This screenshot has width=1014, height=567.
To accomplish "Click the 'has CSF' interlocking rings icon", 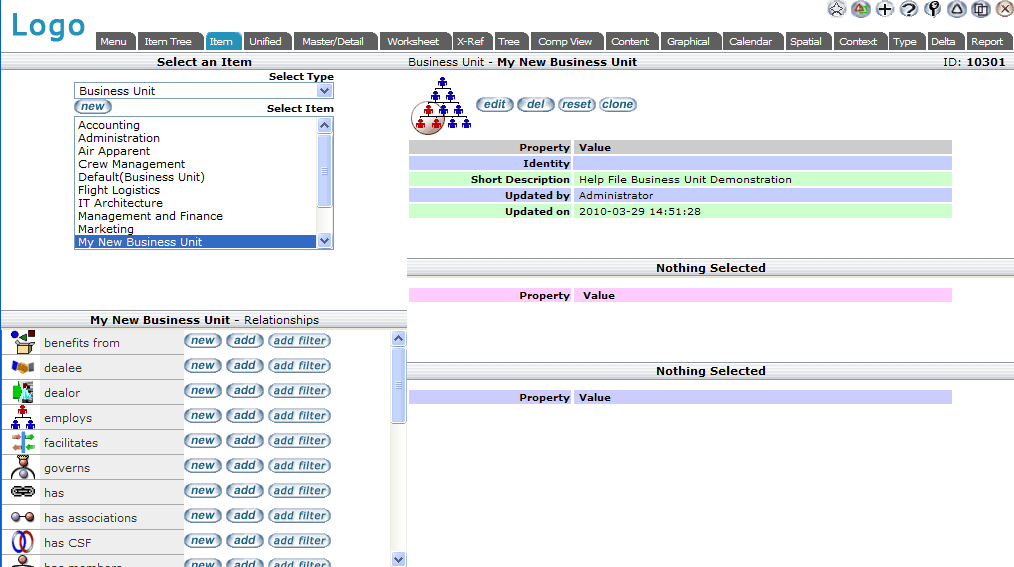I will pyautogui.click(x=22, y=543).
